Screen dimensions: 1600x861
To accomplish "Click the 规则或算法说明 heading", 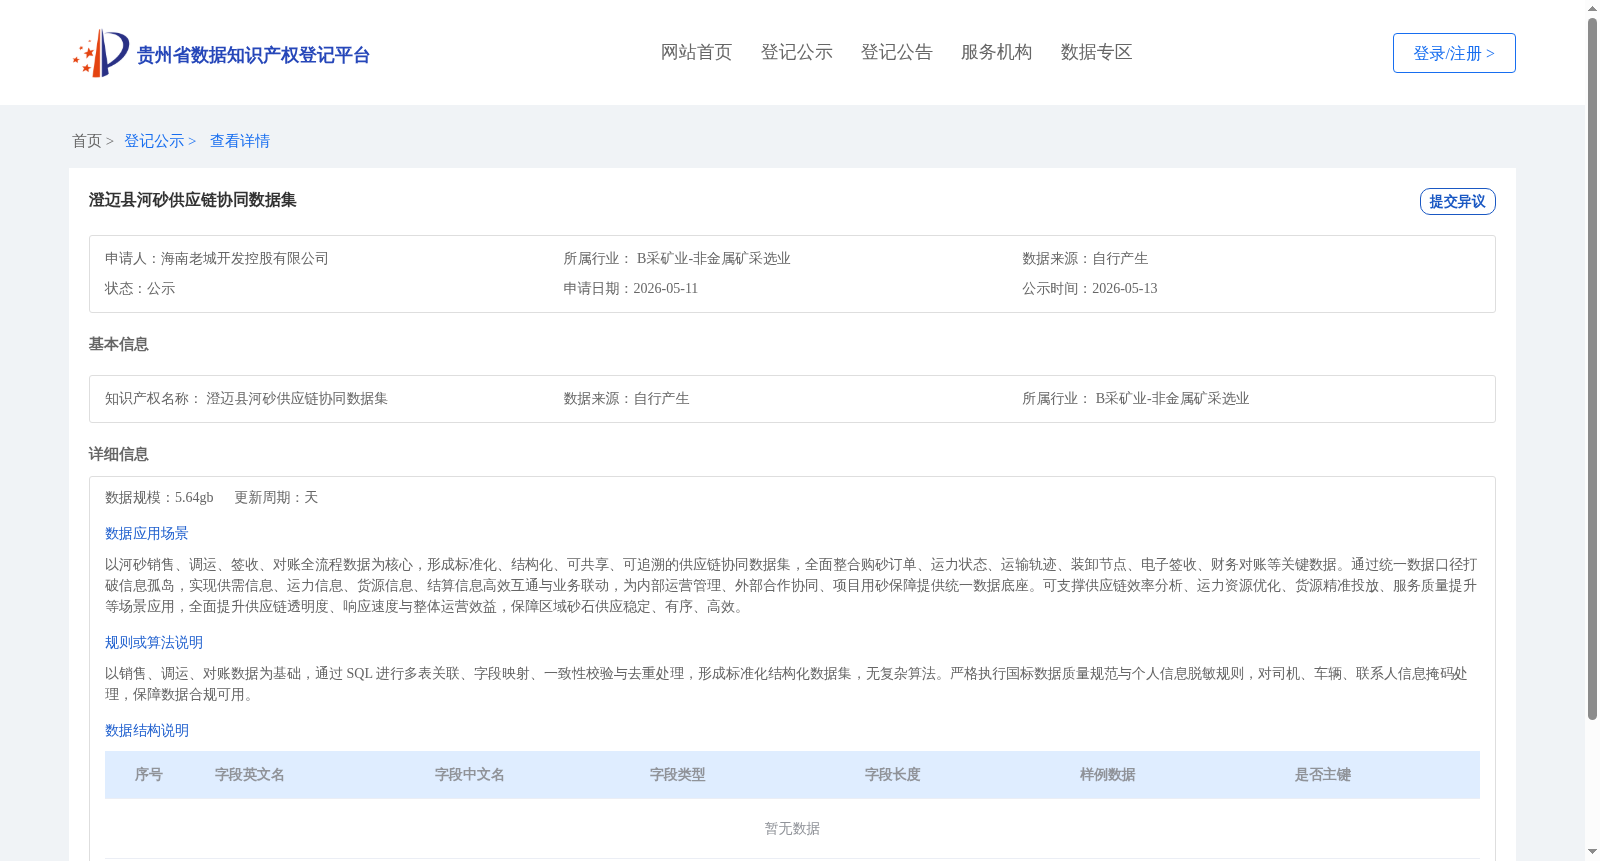I will pyautogui.click(x=154, y=642).
